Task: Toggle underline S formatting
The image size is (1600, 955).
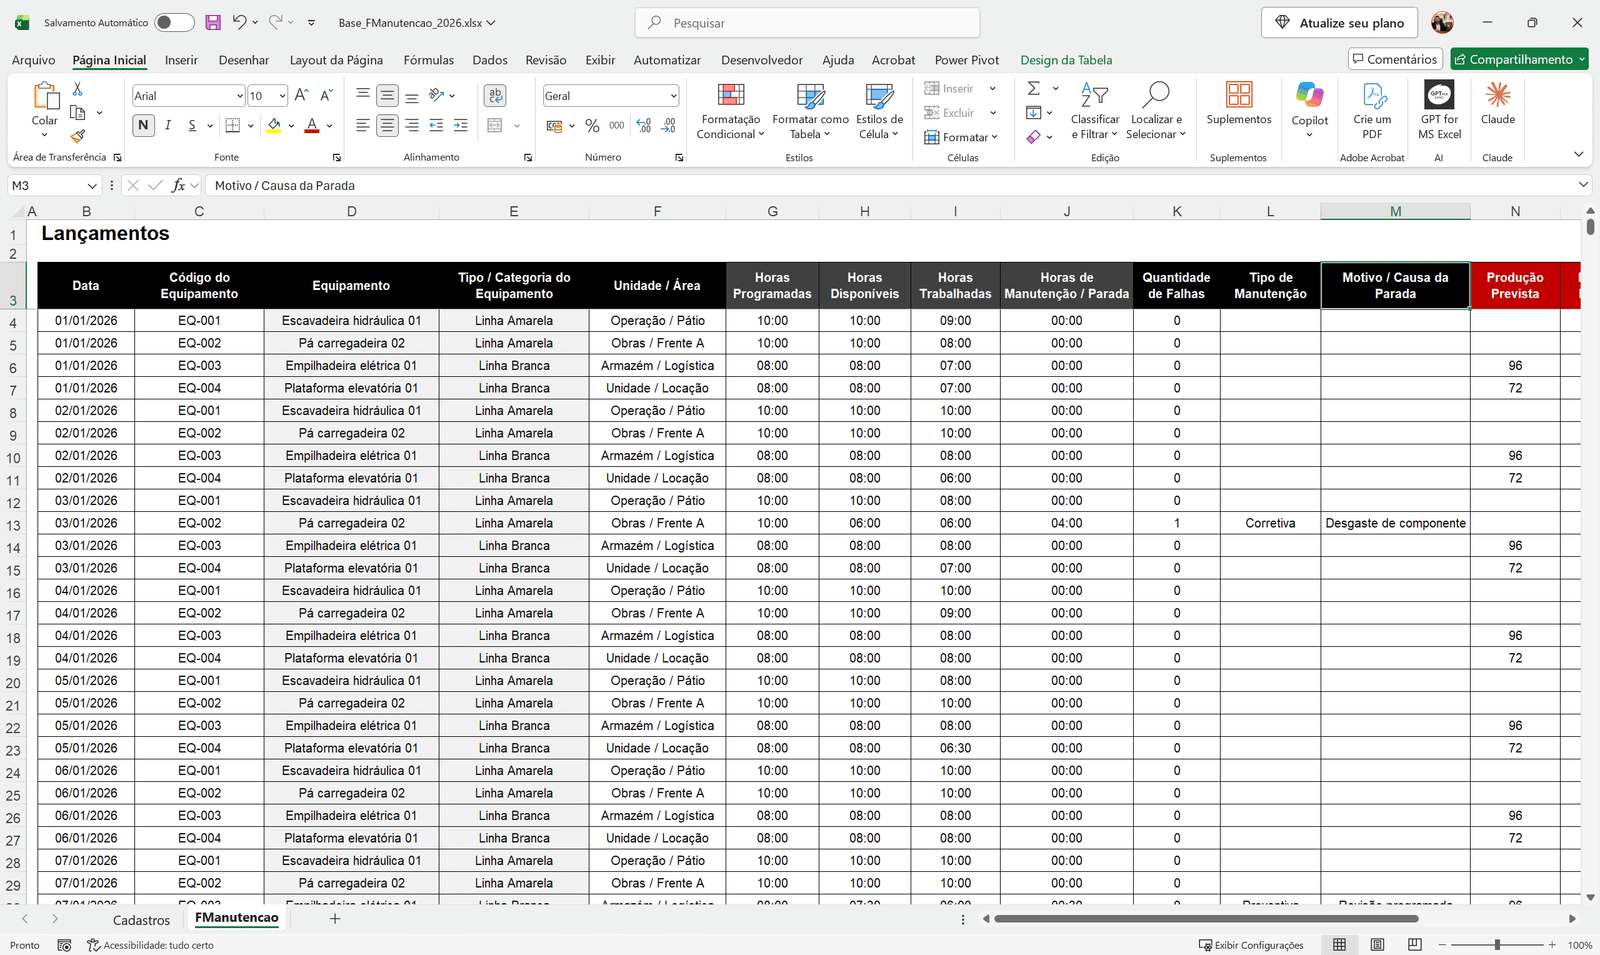Action: [x=191, y=126]
